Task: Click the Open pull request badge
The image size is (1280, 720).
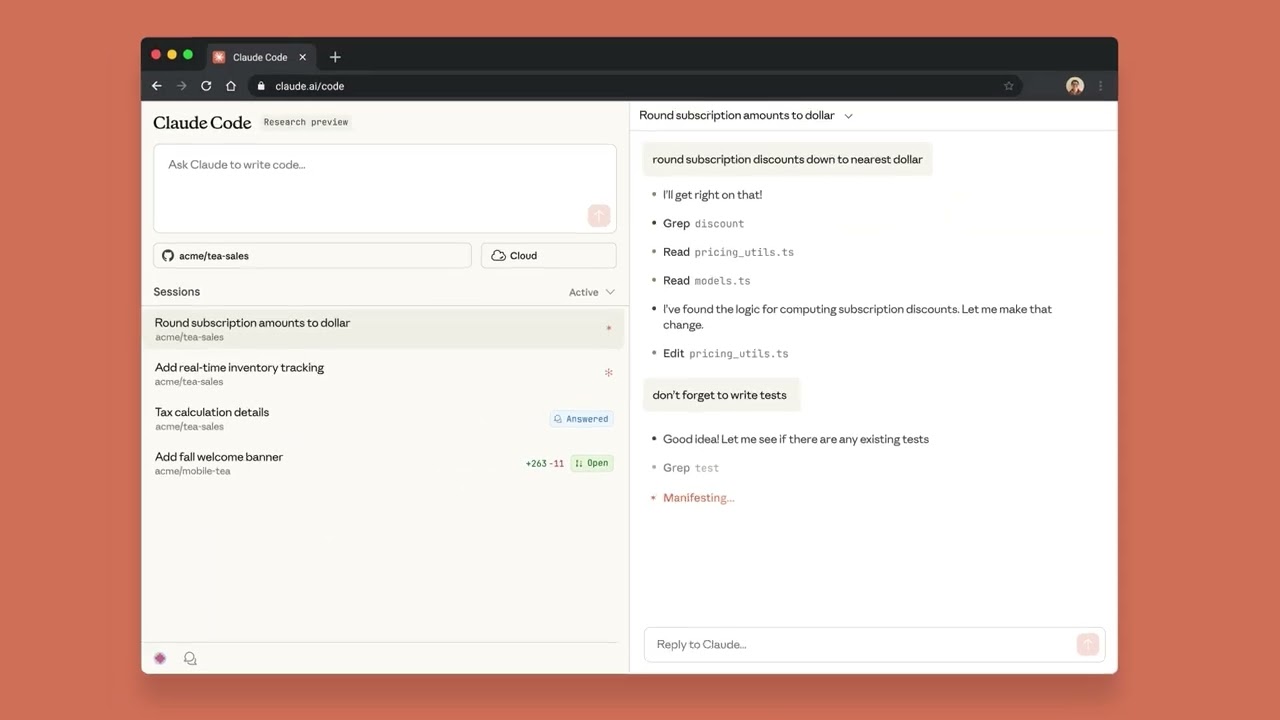Action: pos(592,463)
